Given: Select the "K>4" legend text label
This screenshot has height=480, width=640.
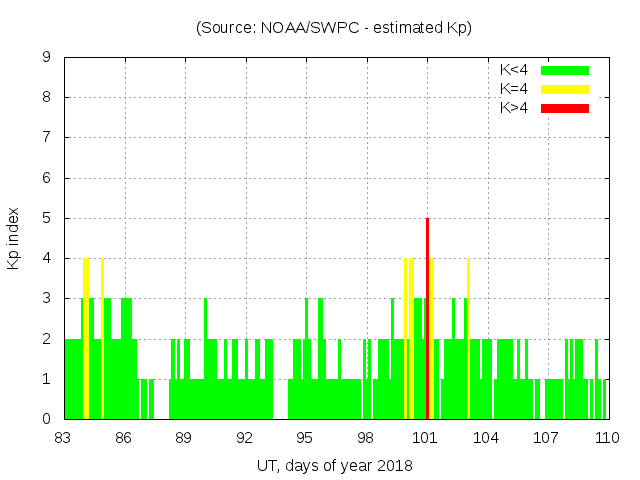Looking at the screenshot, I should 514,107.
